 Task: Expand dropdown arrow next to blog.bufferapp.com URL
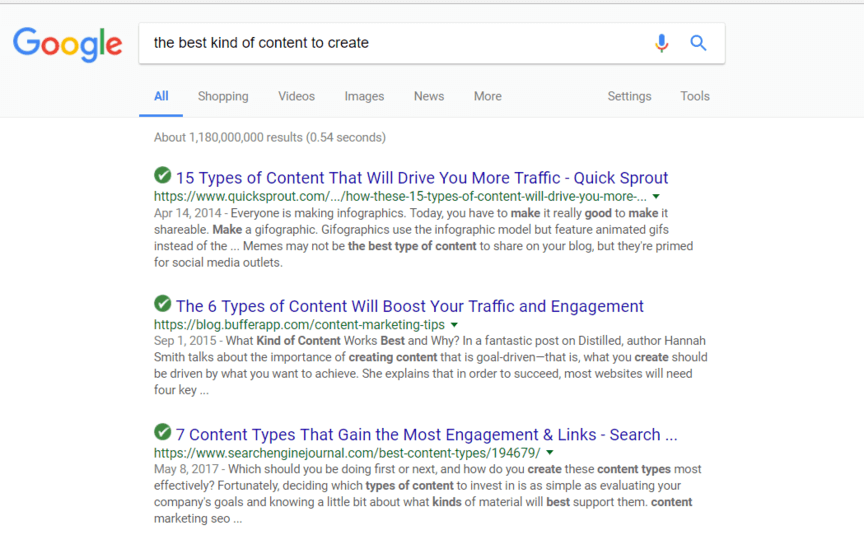click(454, 325)
